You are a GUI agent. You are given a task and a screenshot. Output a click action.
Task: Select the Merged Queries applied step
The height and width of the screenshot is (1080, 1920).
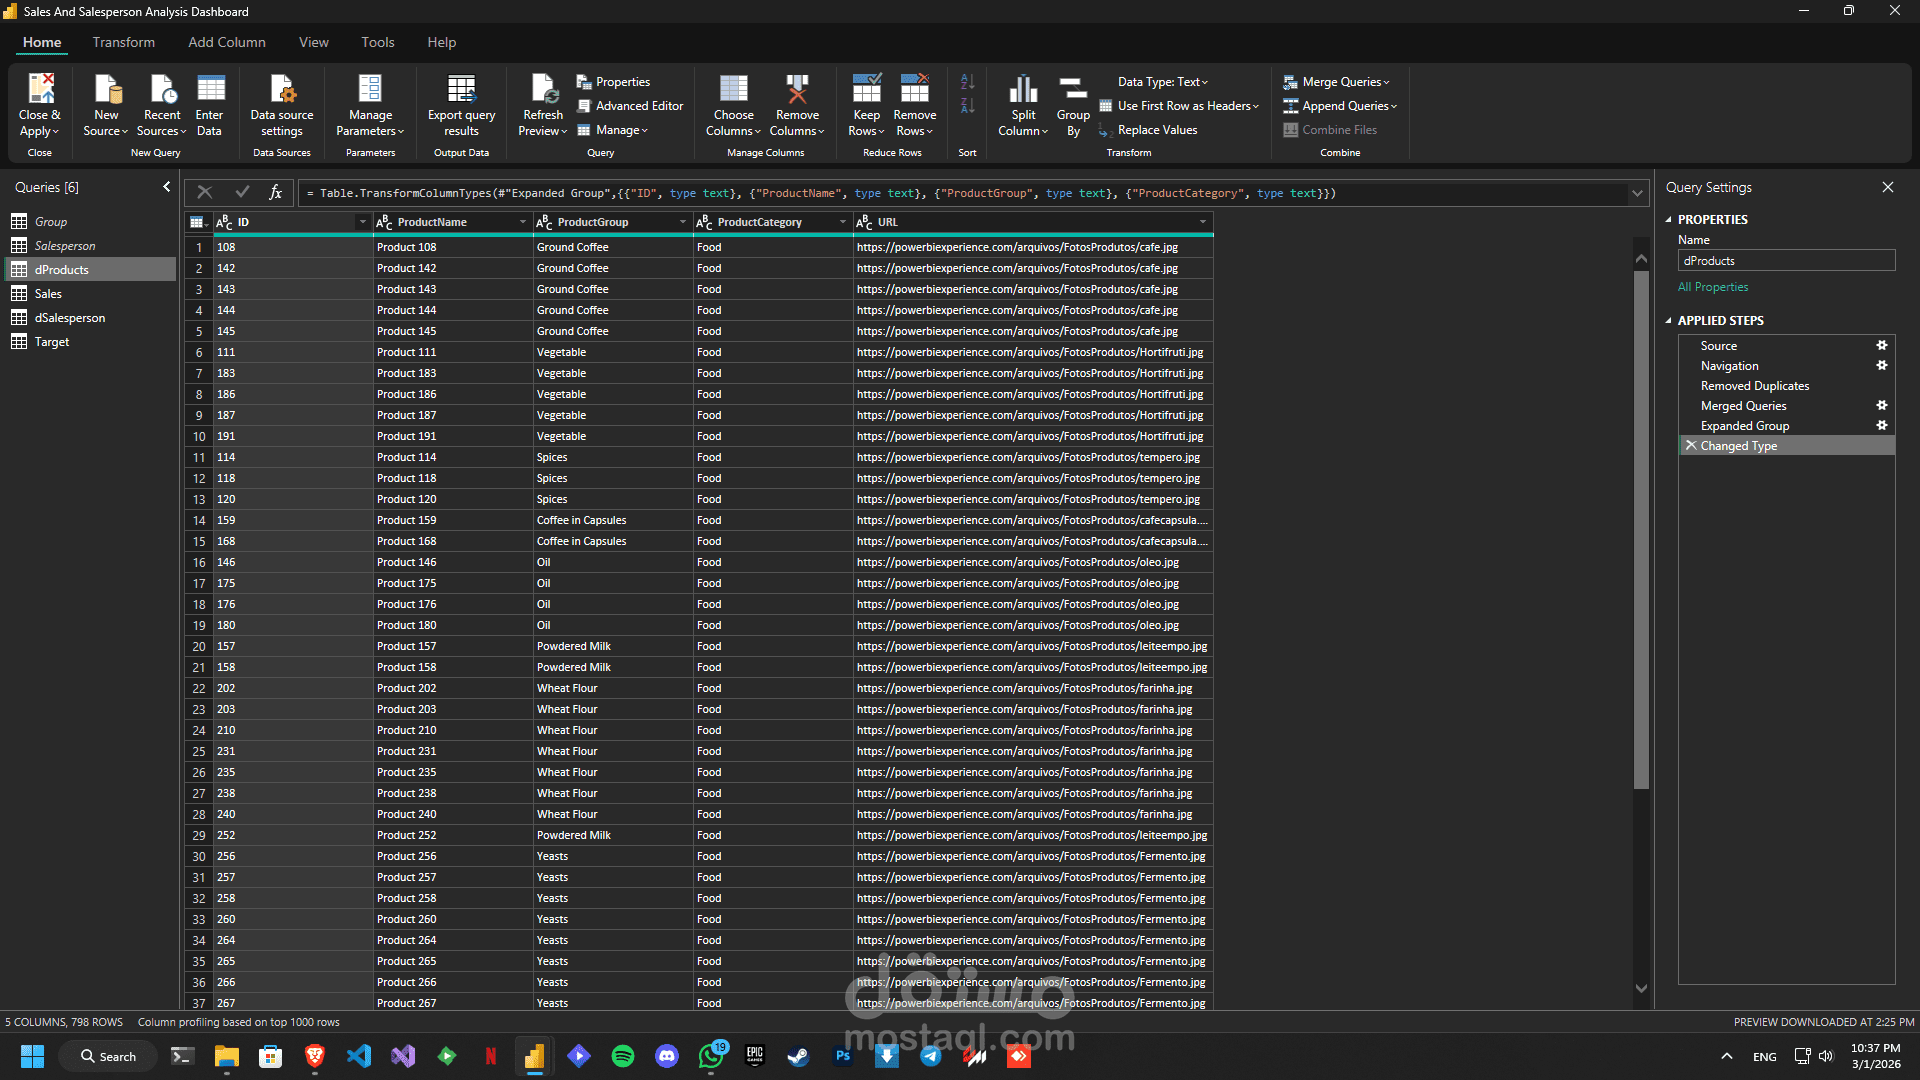1743,406
